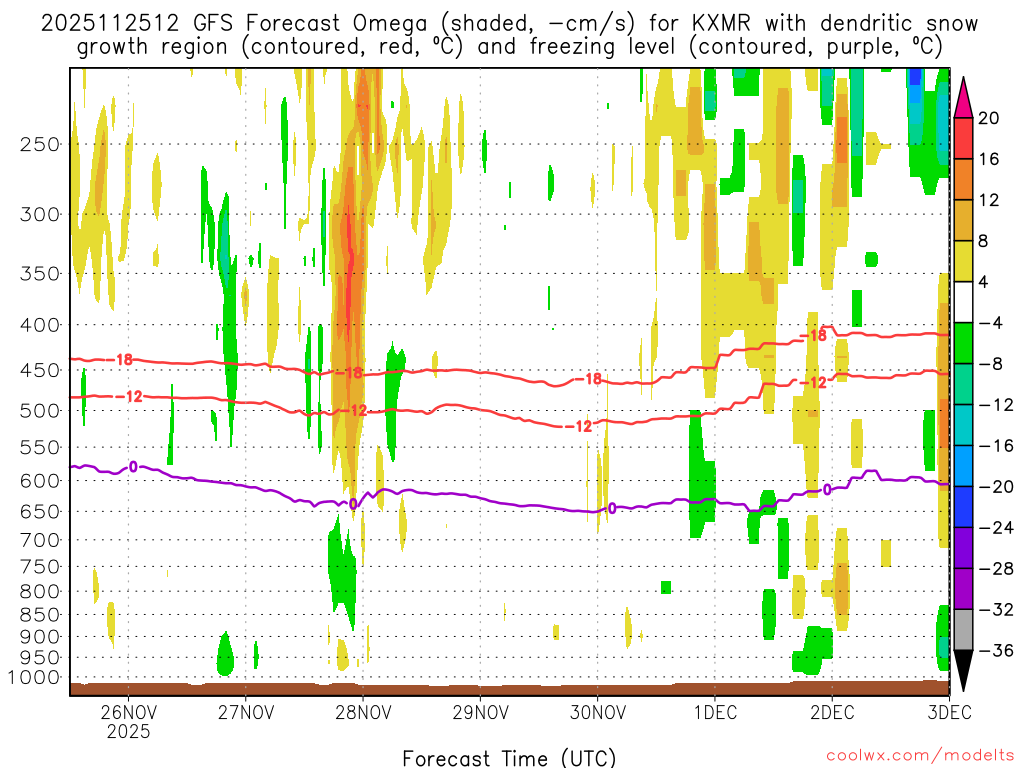Click the cyan -12 to -16 colorbar segment
Viewport: 1024px width, 768px height.
[963, 425]
